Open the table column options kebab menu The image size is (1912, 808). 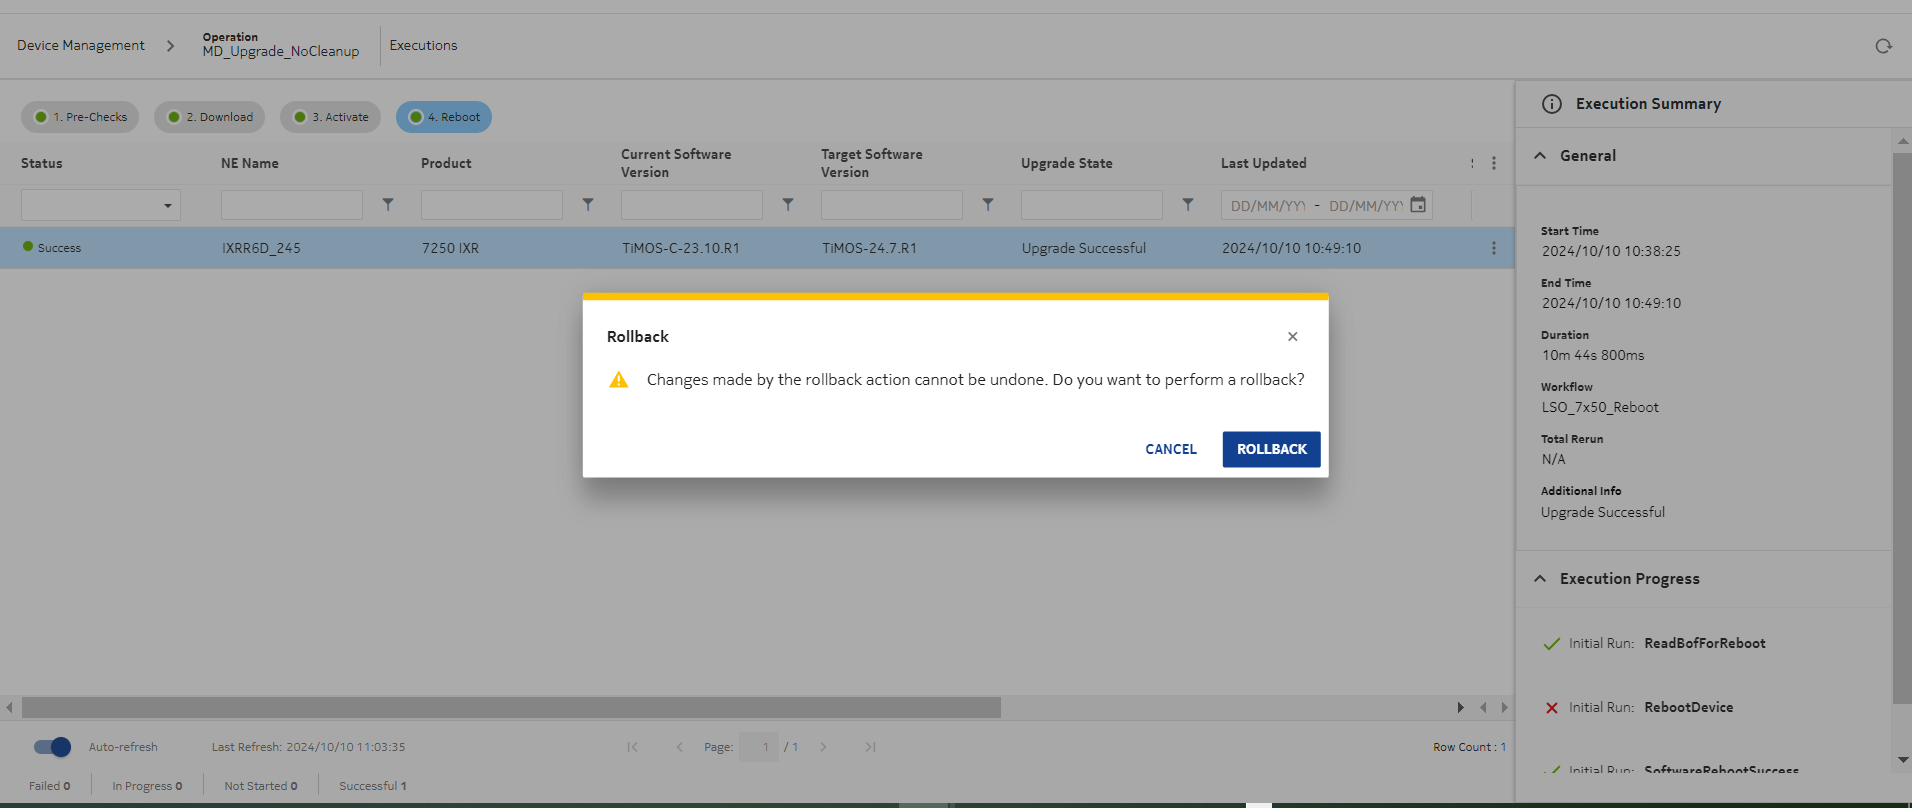coord(1494,163)
